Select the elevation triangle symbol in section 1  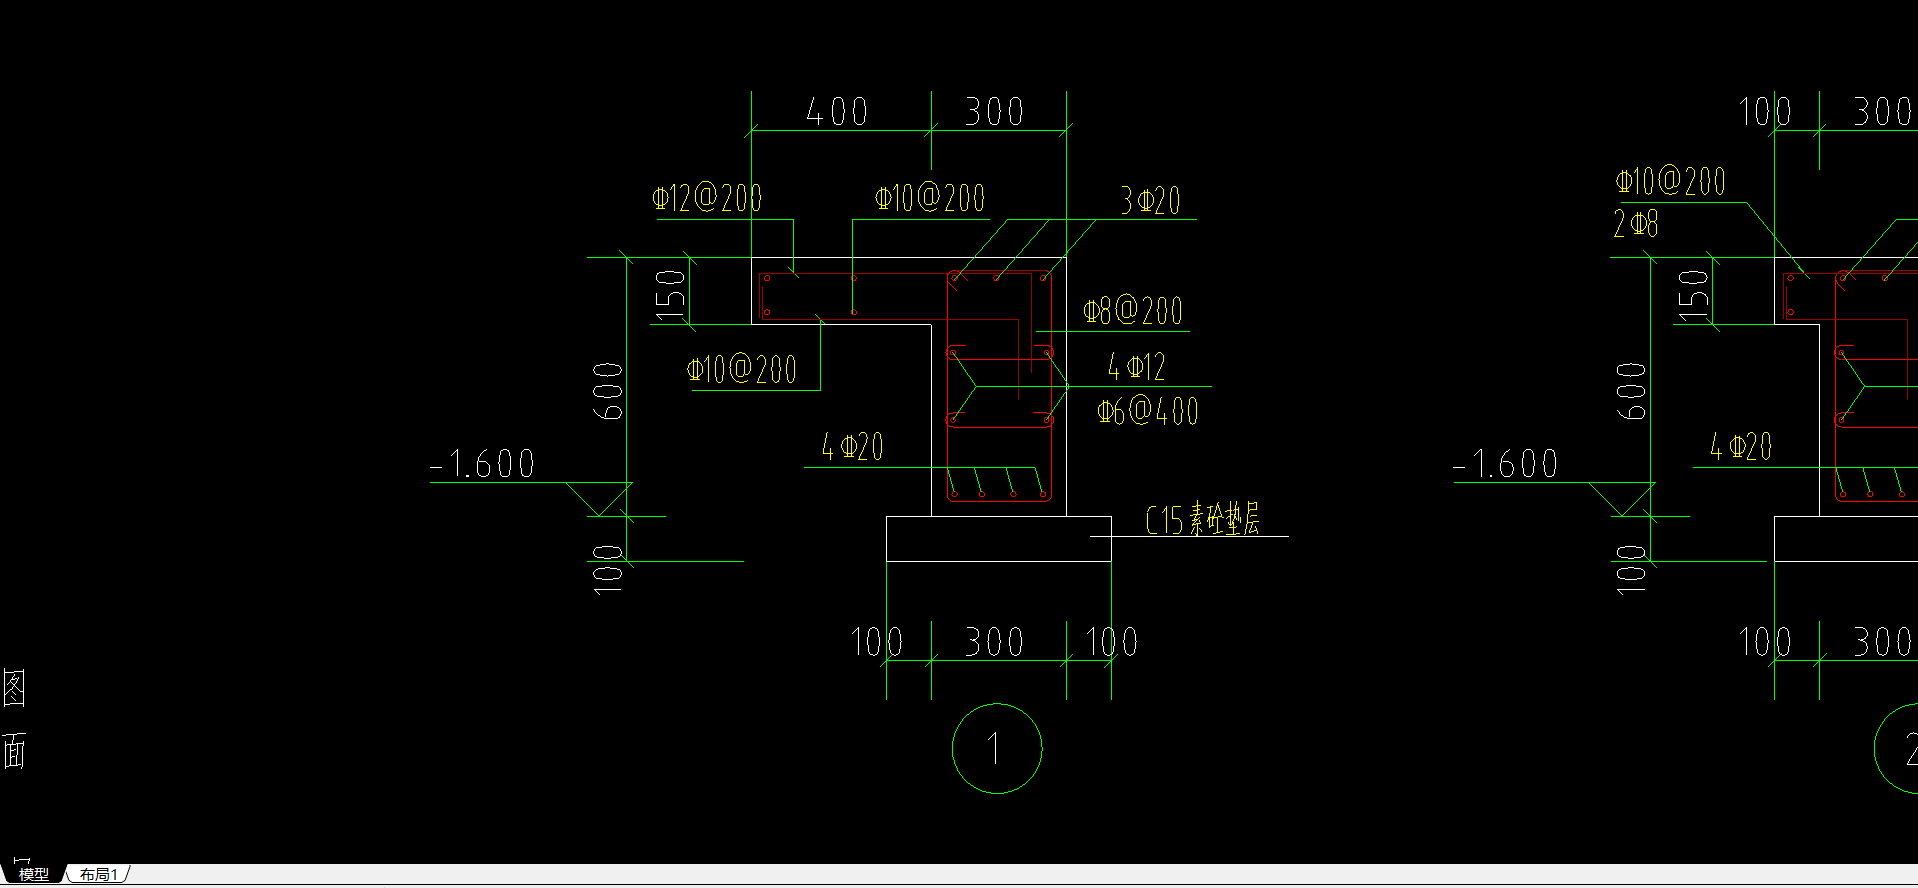[600, 499]
